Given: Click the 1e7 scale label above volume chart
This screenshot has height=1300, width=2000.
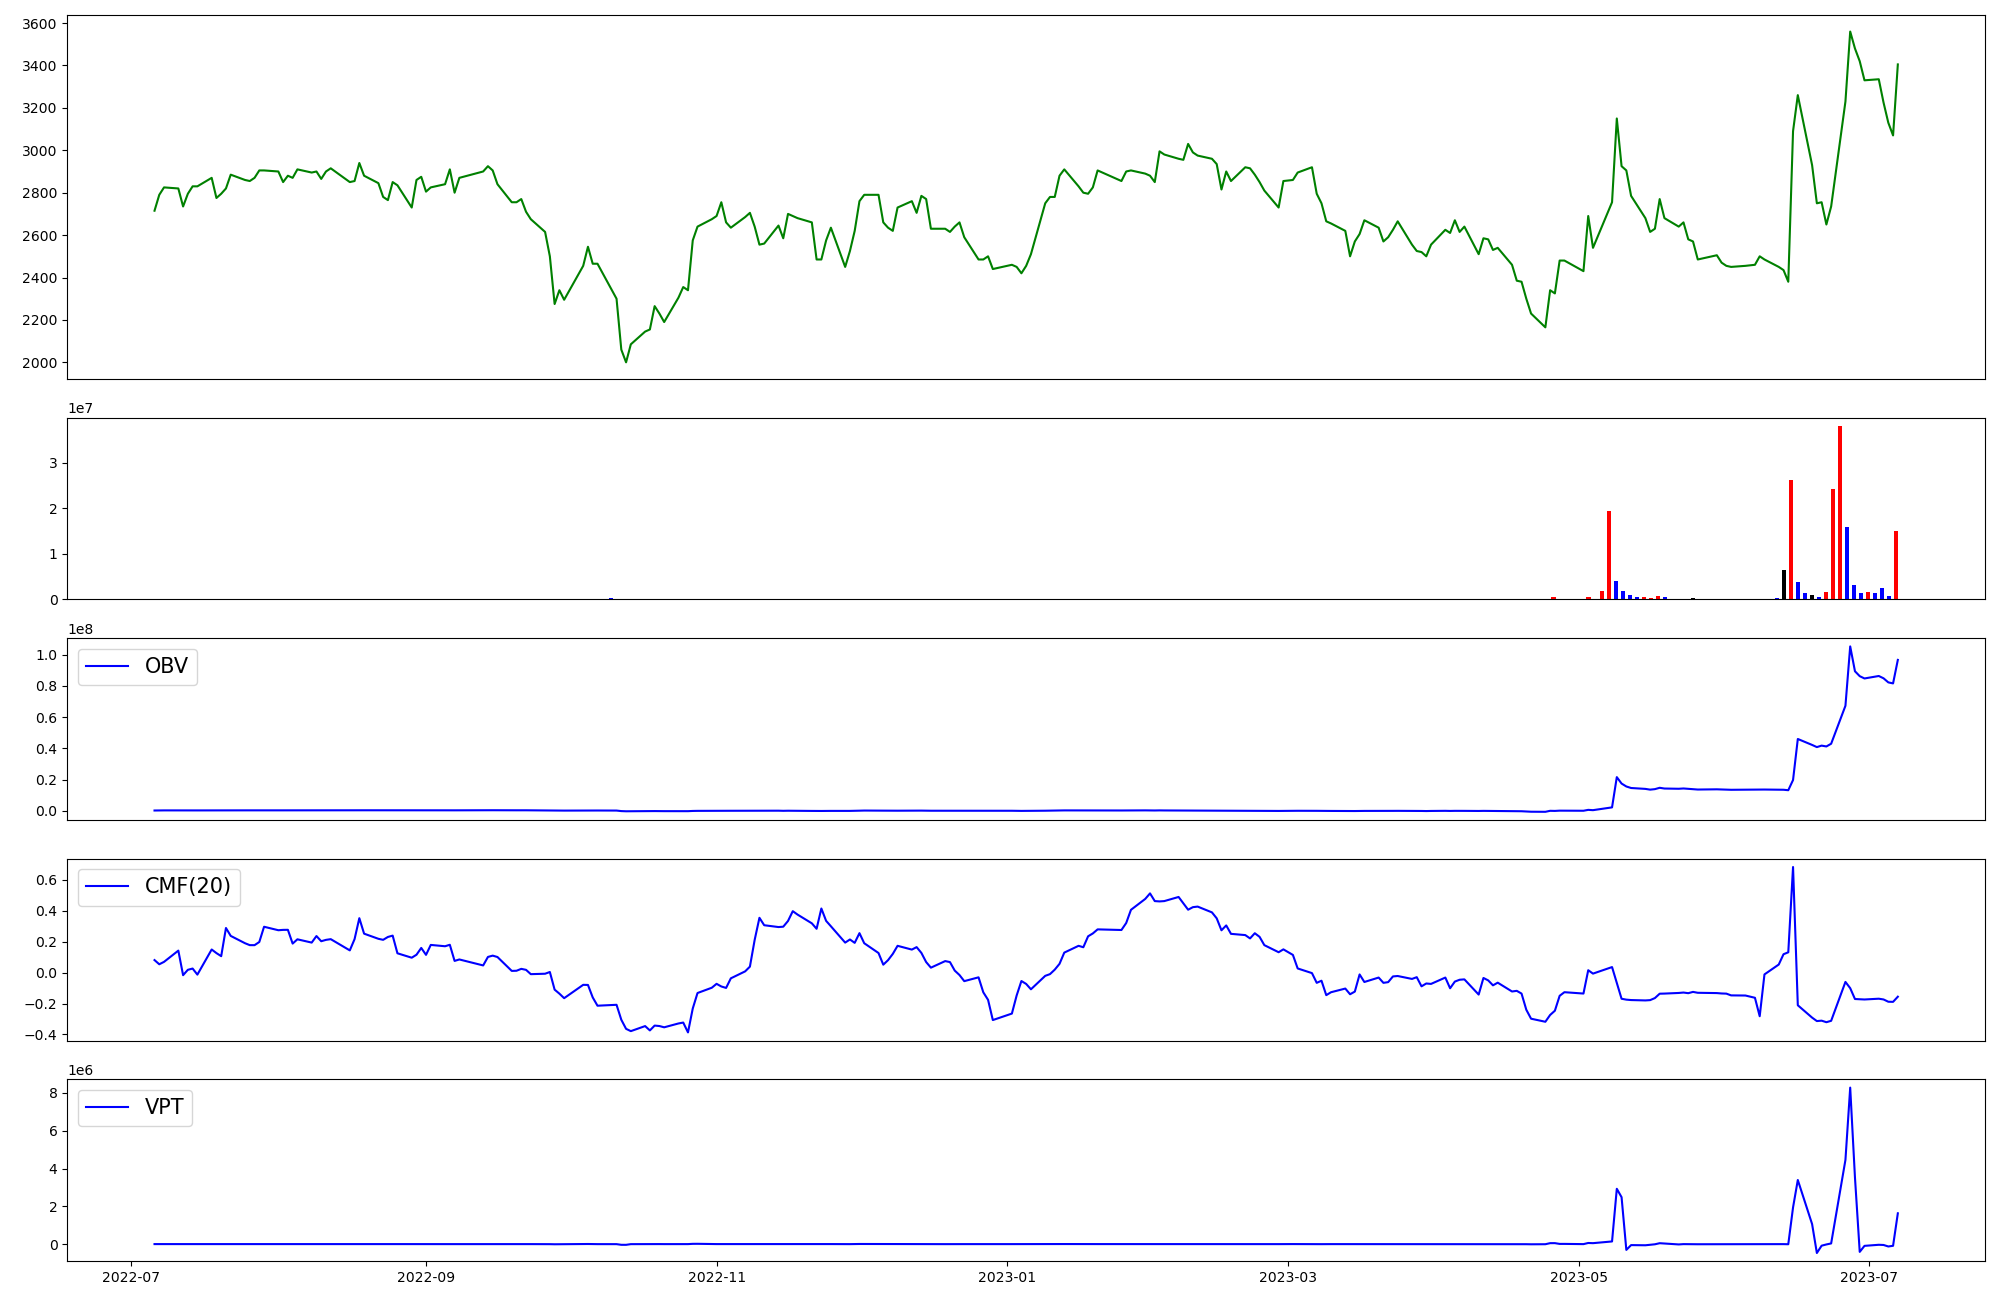Looking at the screenshot, I should click(x=80, y=408).
